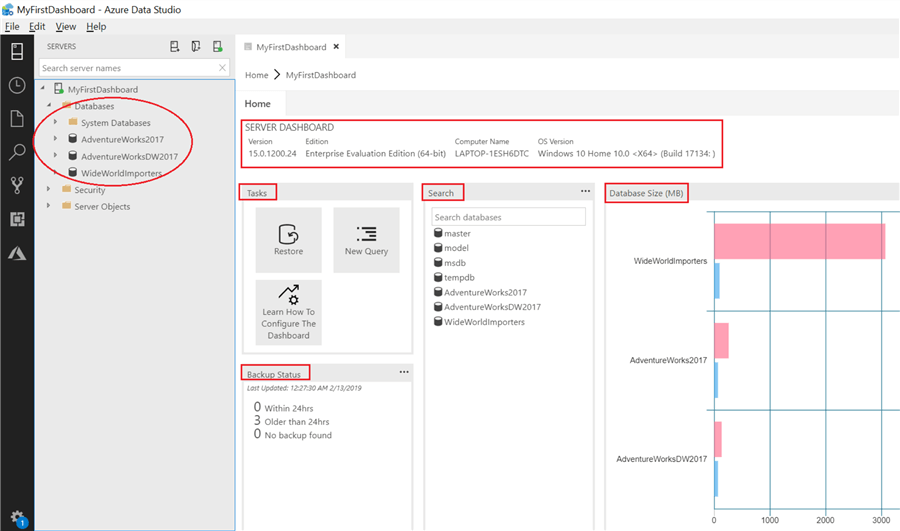
Task: Expand the Security folder
Action: [49, 188]
